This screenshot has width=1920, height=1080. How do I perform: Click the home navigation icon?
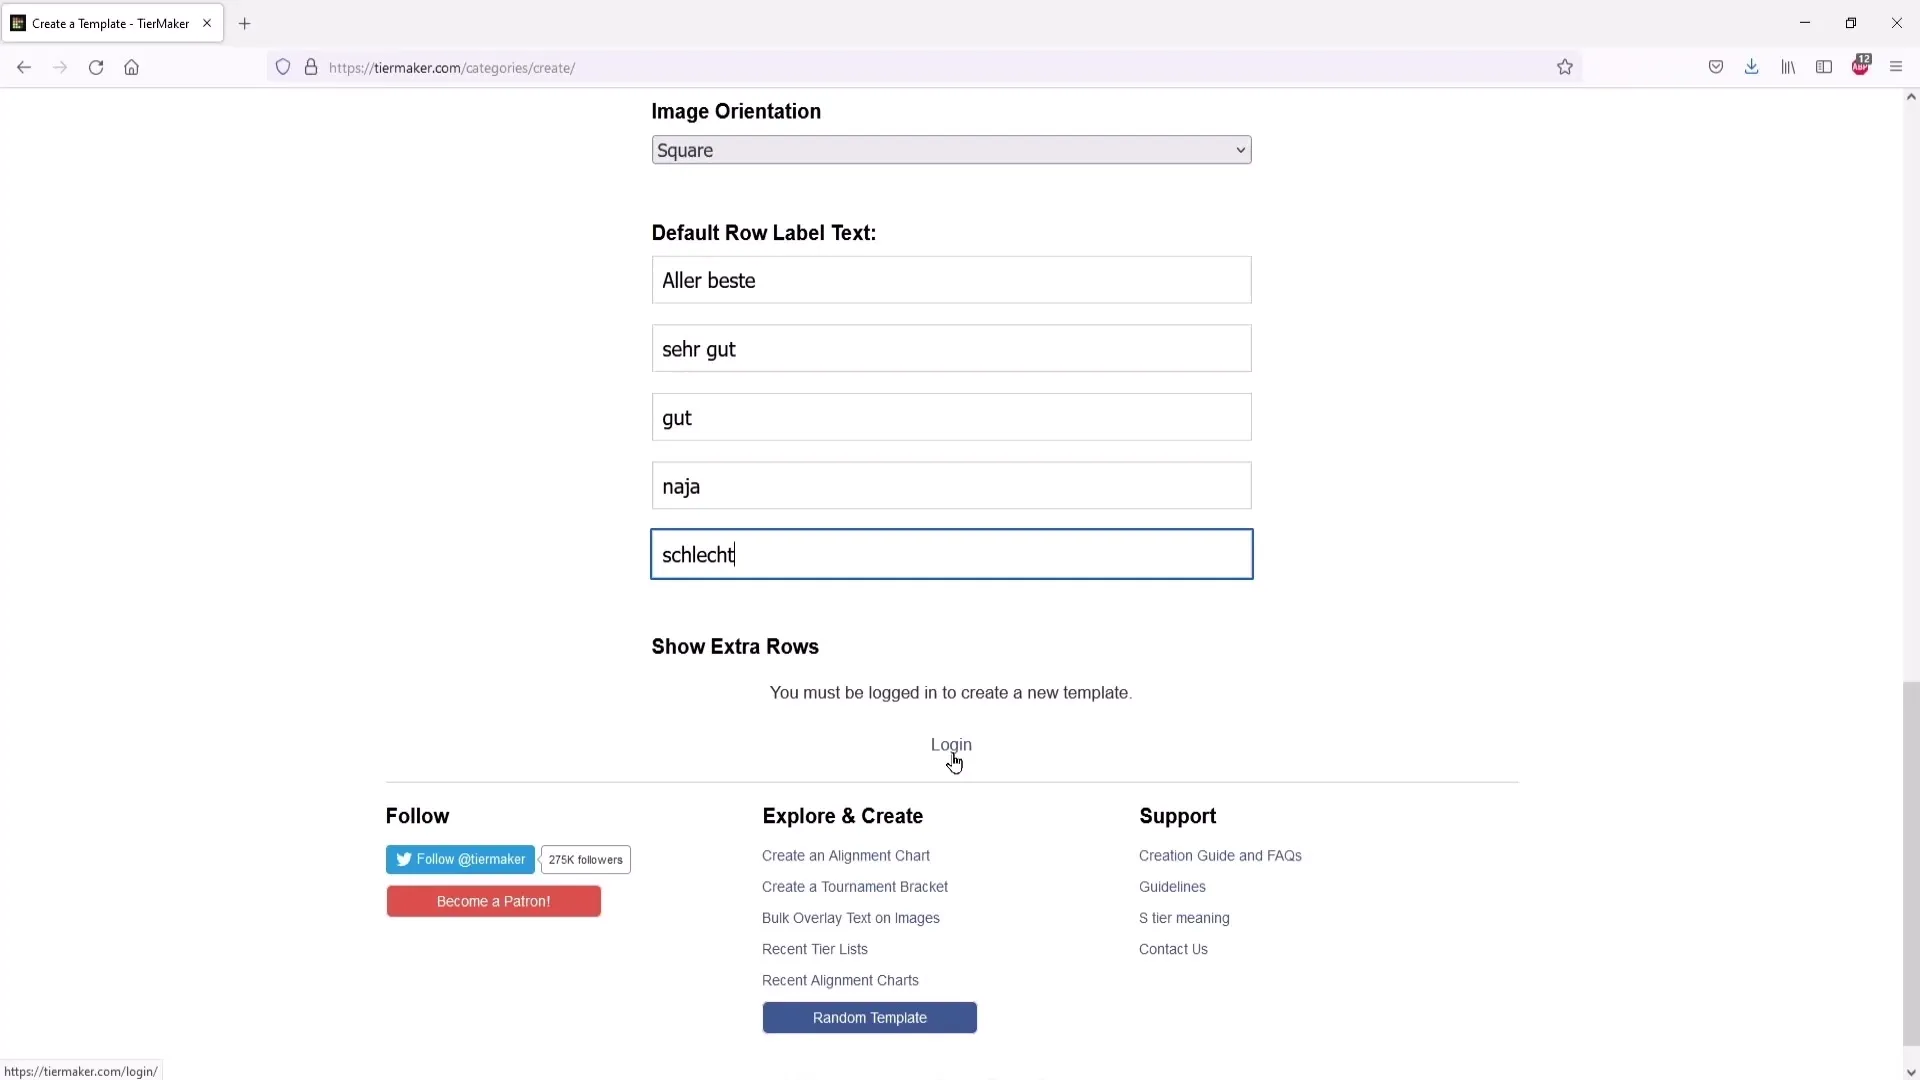tap(132, 67)
